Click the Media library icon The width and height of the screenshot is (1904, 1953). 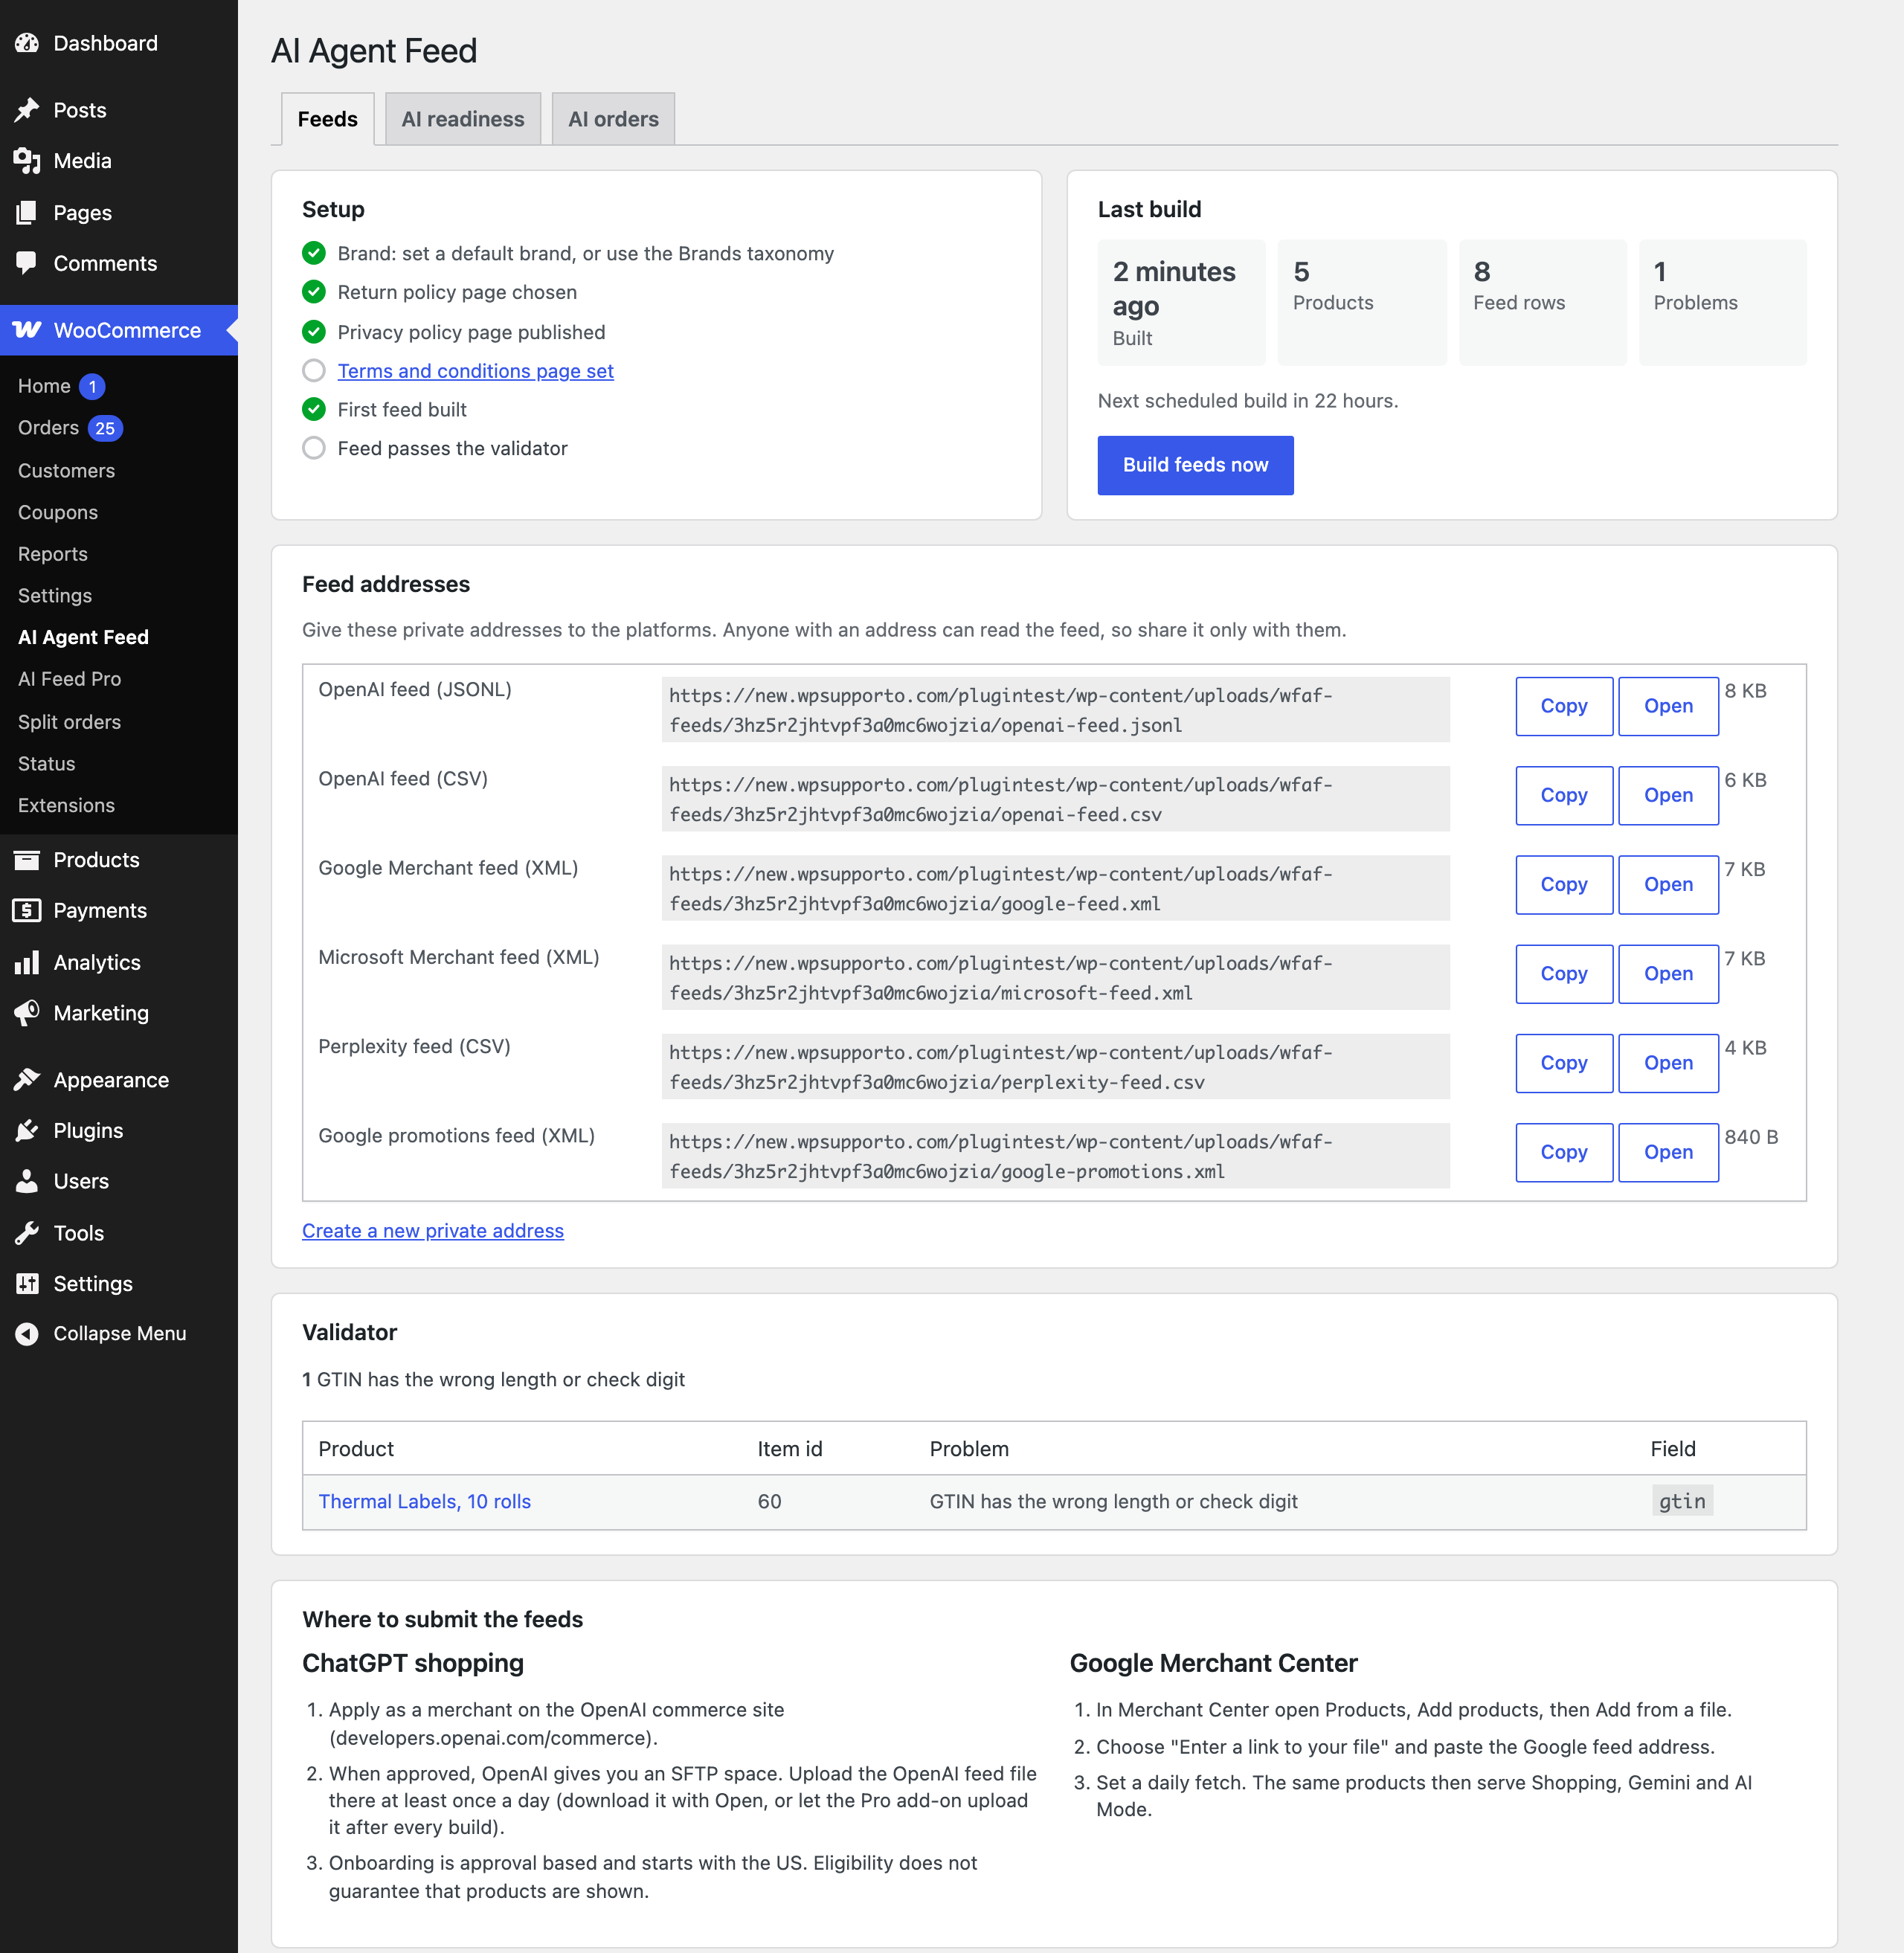click(x=27, y=161)
